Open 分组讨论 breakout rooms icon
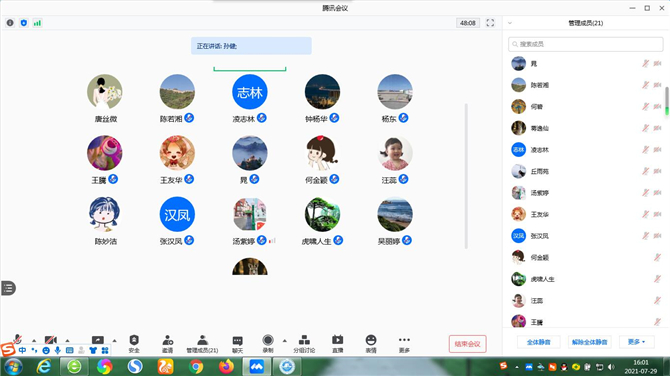Image resolution: width=670 pixels, height=376 pixels. coord(304,343)
